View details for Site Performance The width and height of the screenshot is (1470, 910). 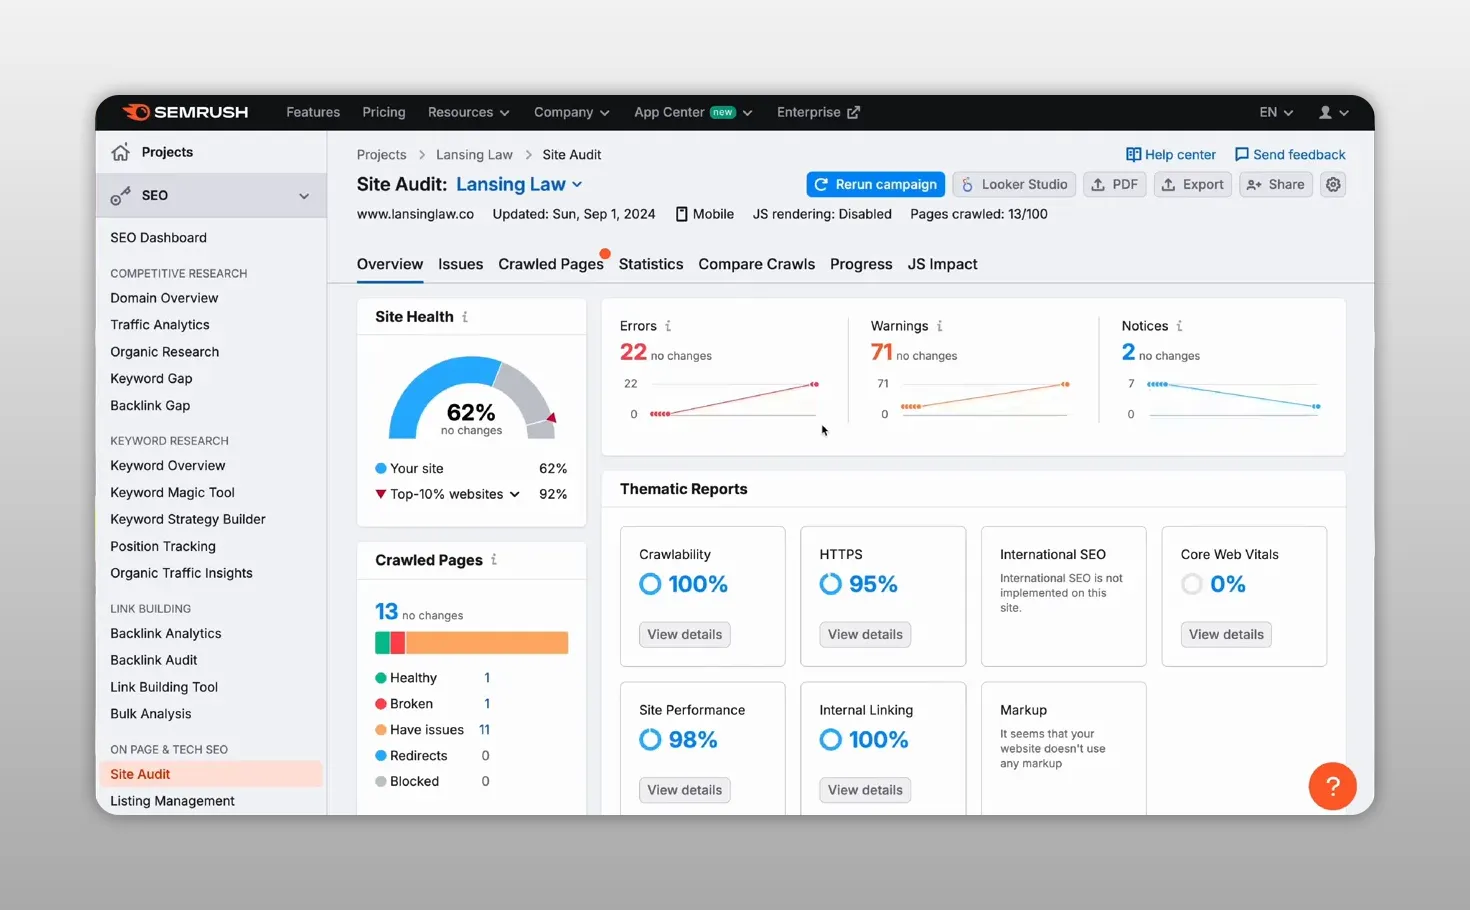(684, 790)
